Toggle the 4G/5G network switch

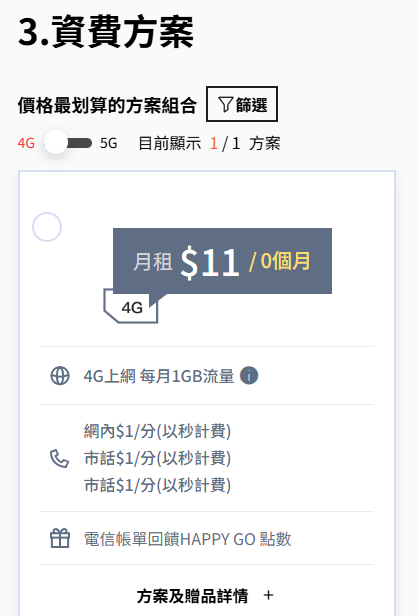point(68,143)
